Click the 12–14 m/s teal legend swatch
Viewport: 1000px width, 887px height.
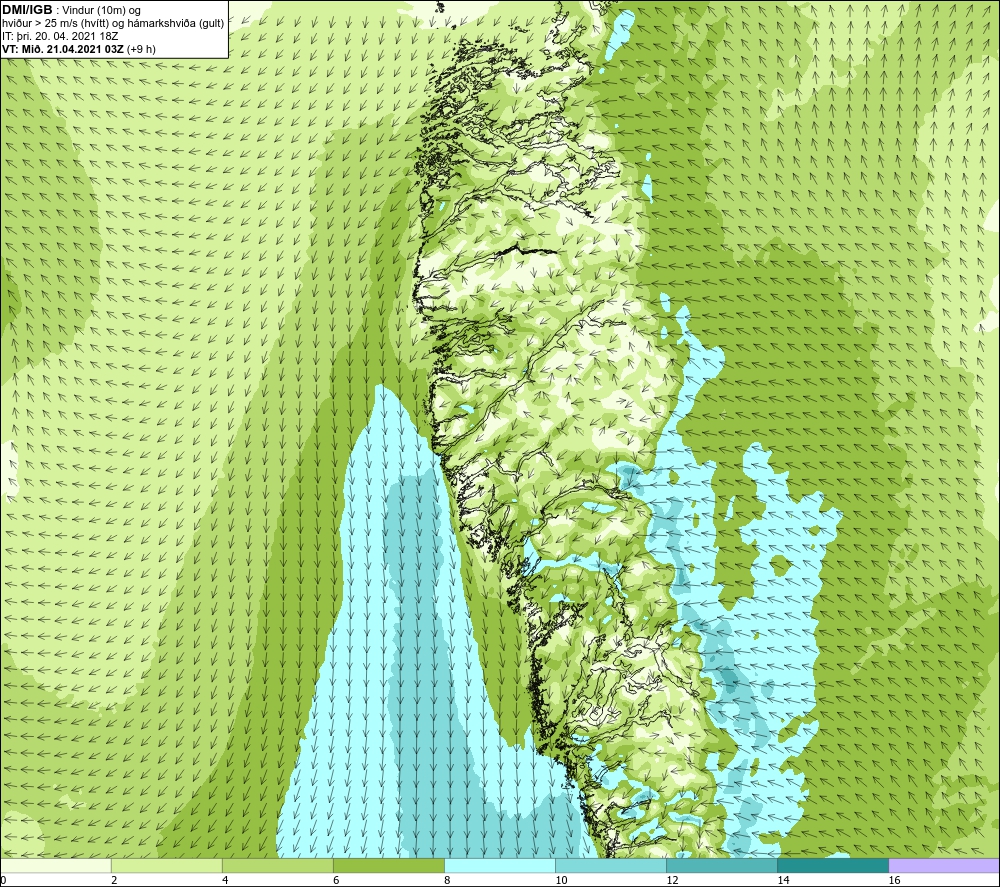point(721,865)
